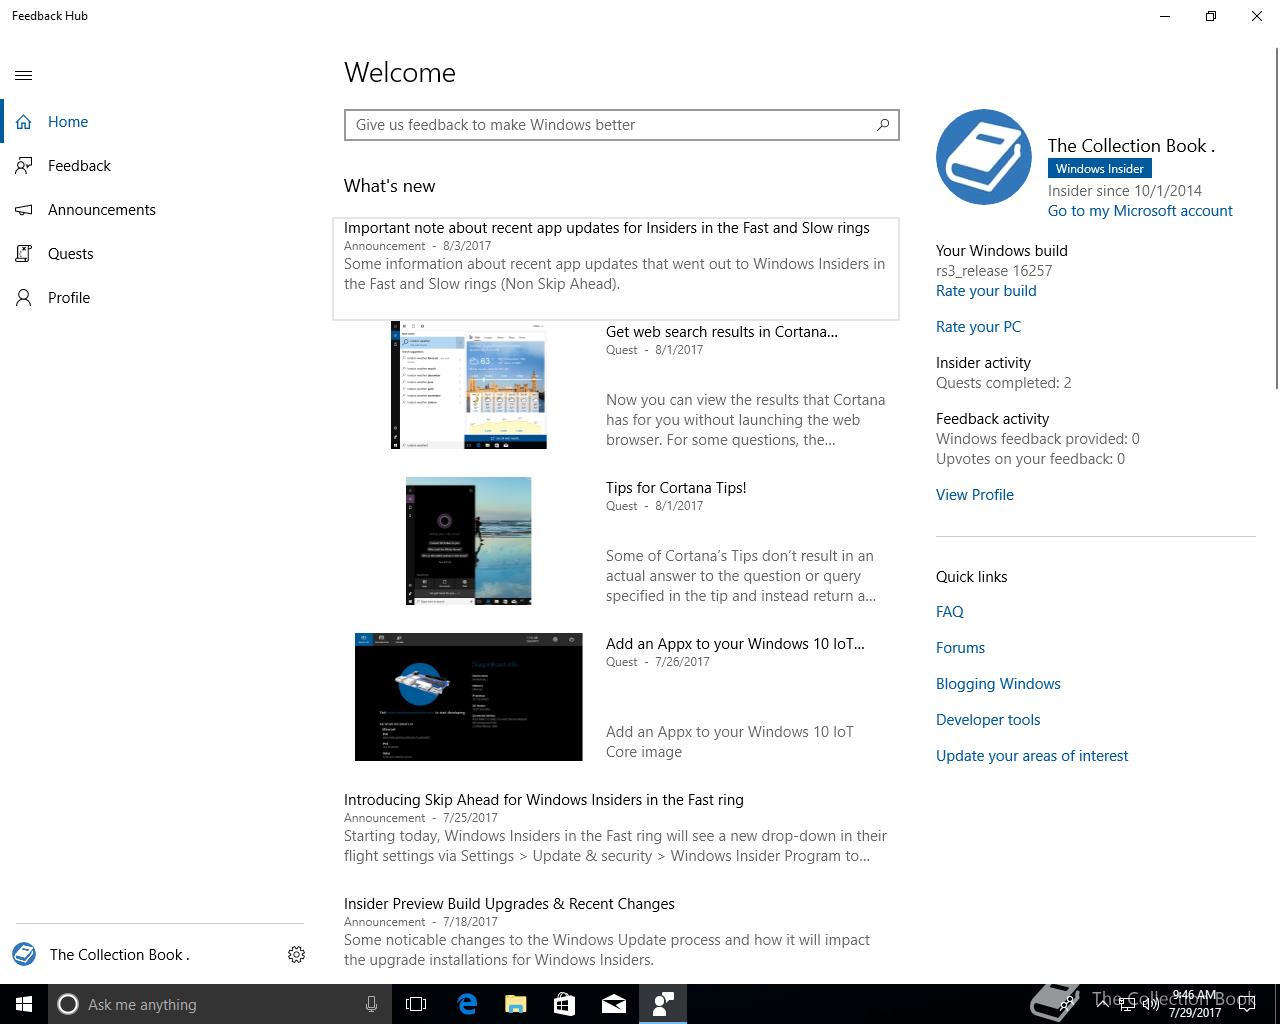Open settings via the gear icon

(296, 955)
